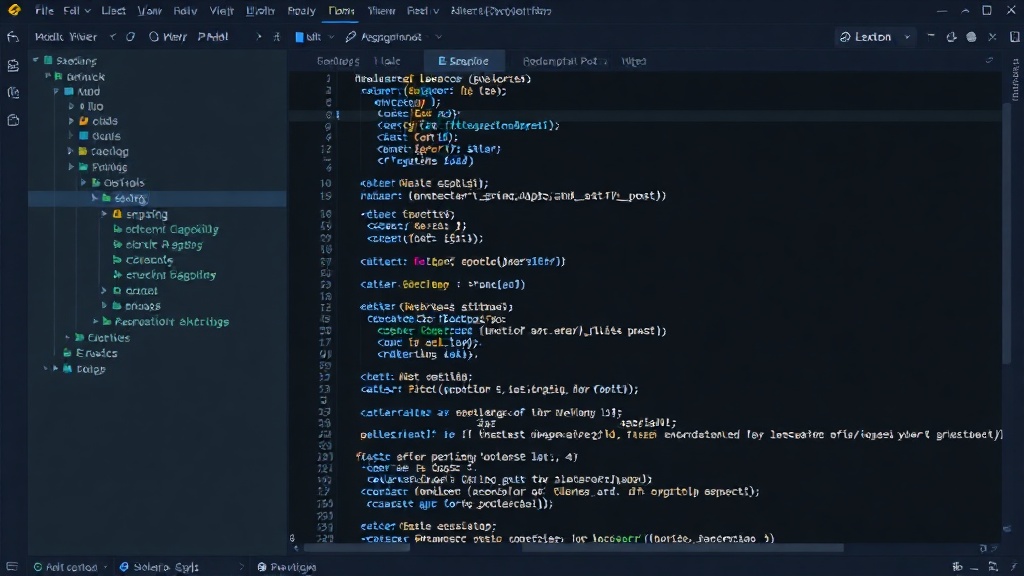Click the yellow app logo in title bar

(14, 10)
